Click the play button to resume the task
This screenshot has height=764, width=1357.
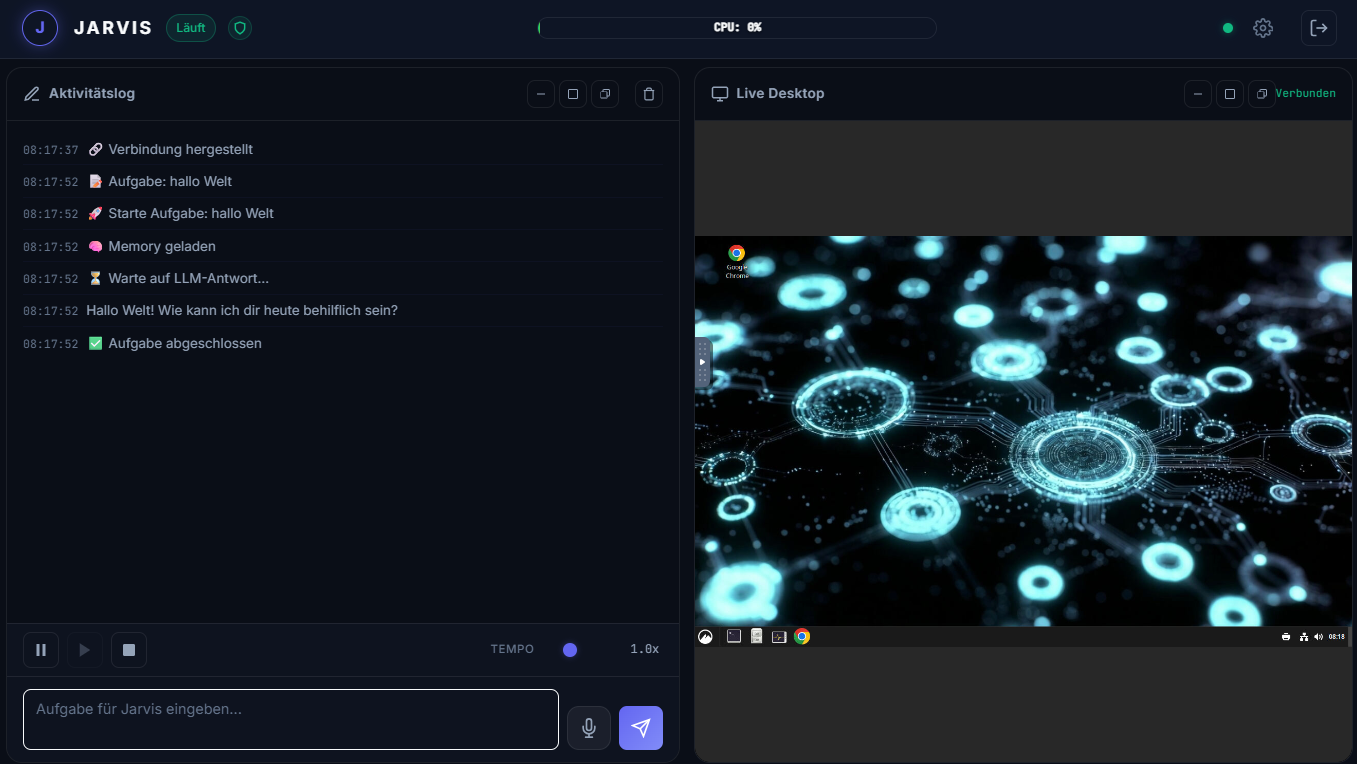coord(85,650)
